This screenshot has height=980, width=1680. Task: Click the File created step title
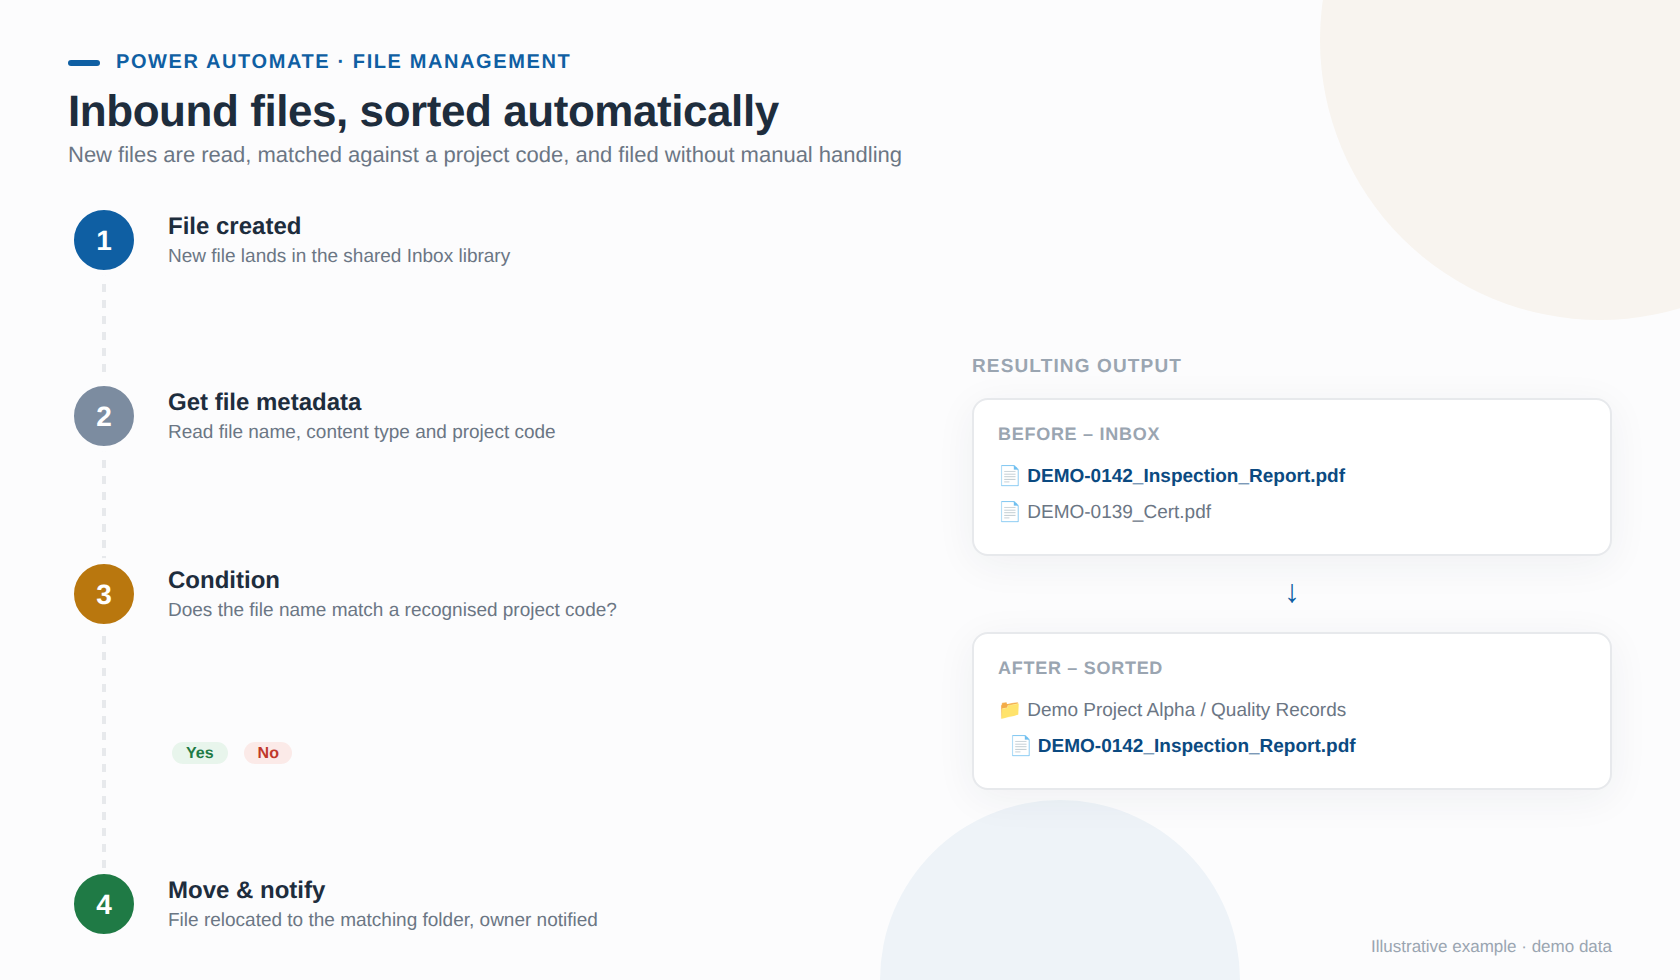234,226
